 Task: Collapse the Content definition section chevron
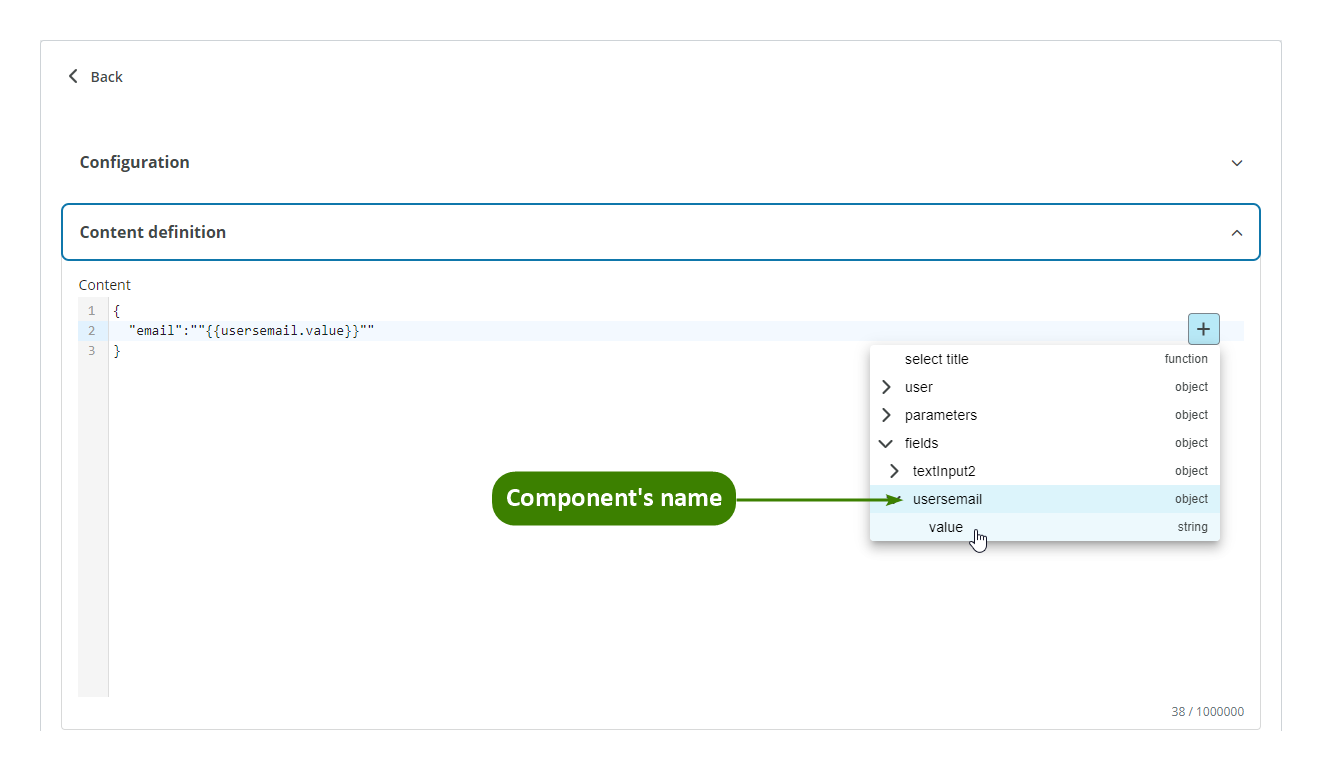[x=1237, y=233]
